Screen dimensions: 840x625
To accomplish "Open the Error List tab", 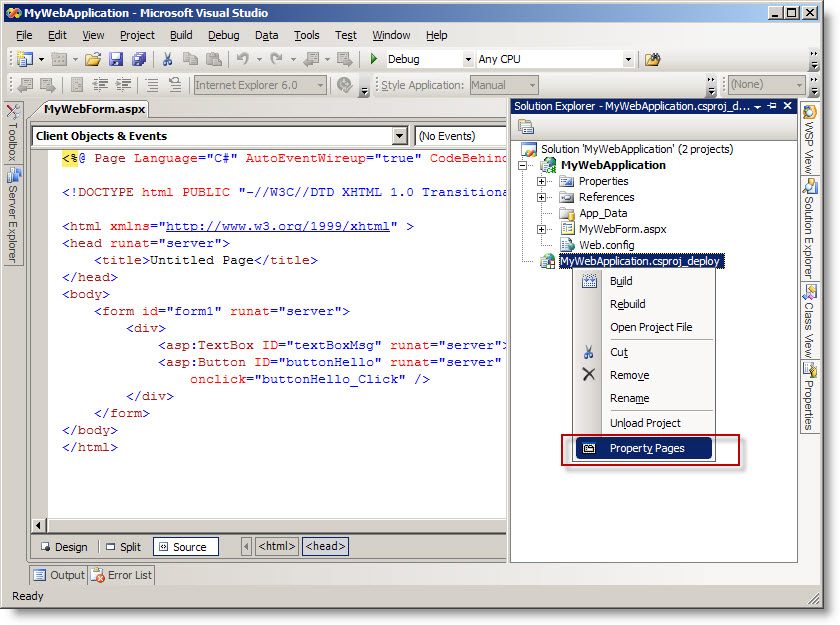I will [x=122, y=575].
